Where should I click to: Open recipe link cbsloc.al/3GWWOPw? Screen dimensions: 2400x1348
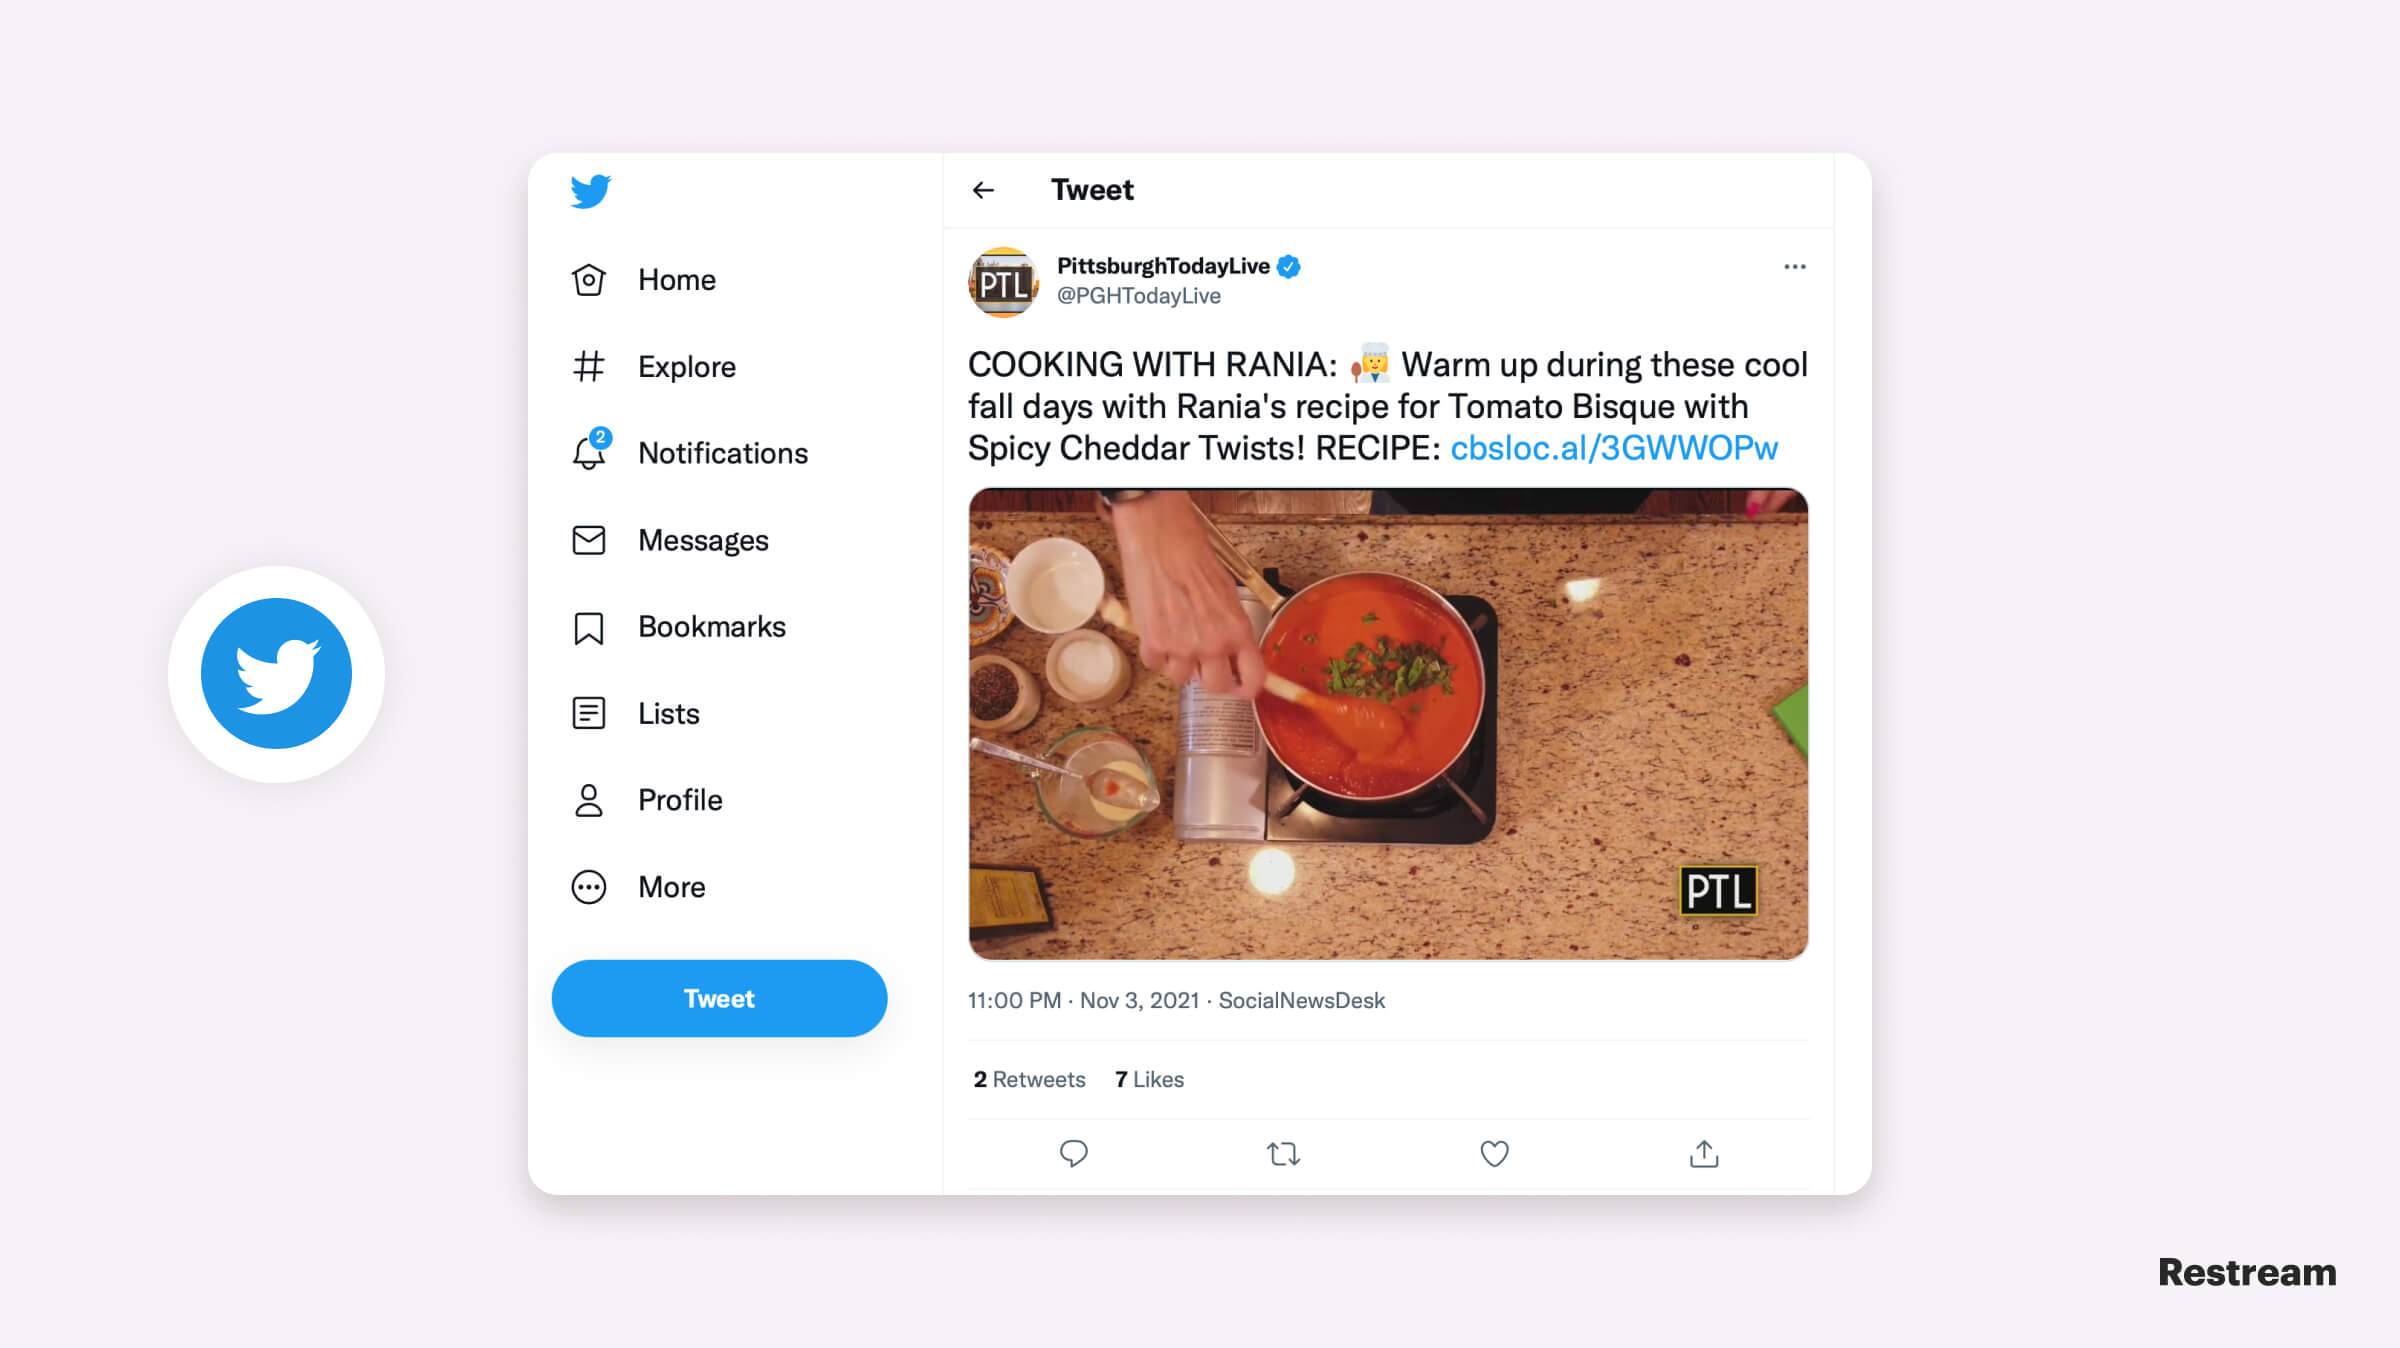tap(1614, 447)
